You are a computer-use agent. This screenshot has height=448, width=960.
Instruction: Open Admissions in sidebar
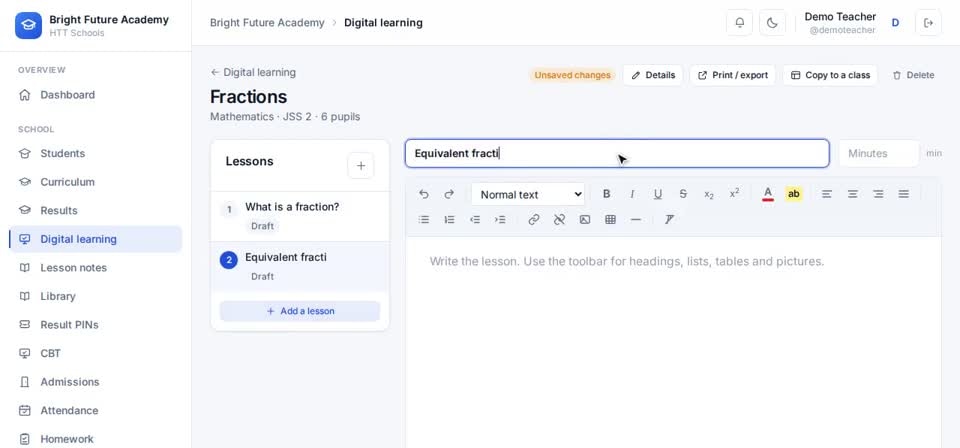pyautogui.click(x=96, y=382)
